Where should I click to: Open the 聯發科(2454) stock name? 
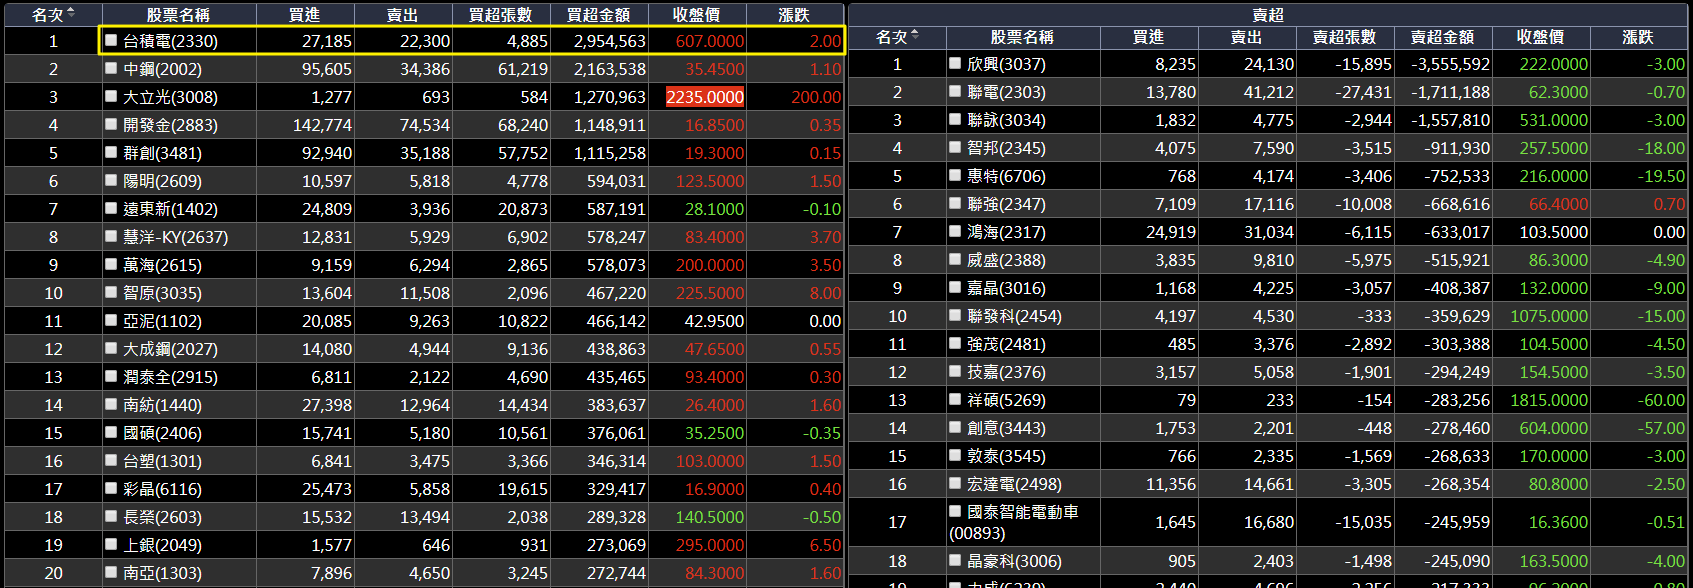coord(1014,316)
